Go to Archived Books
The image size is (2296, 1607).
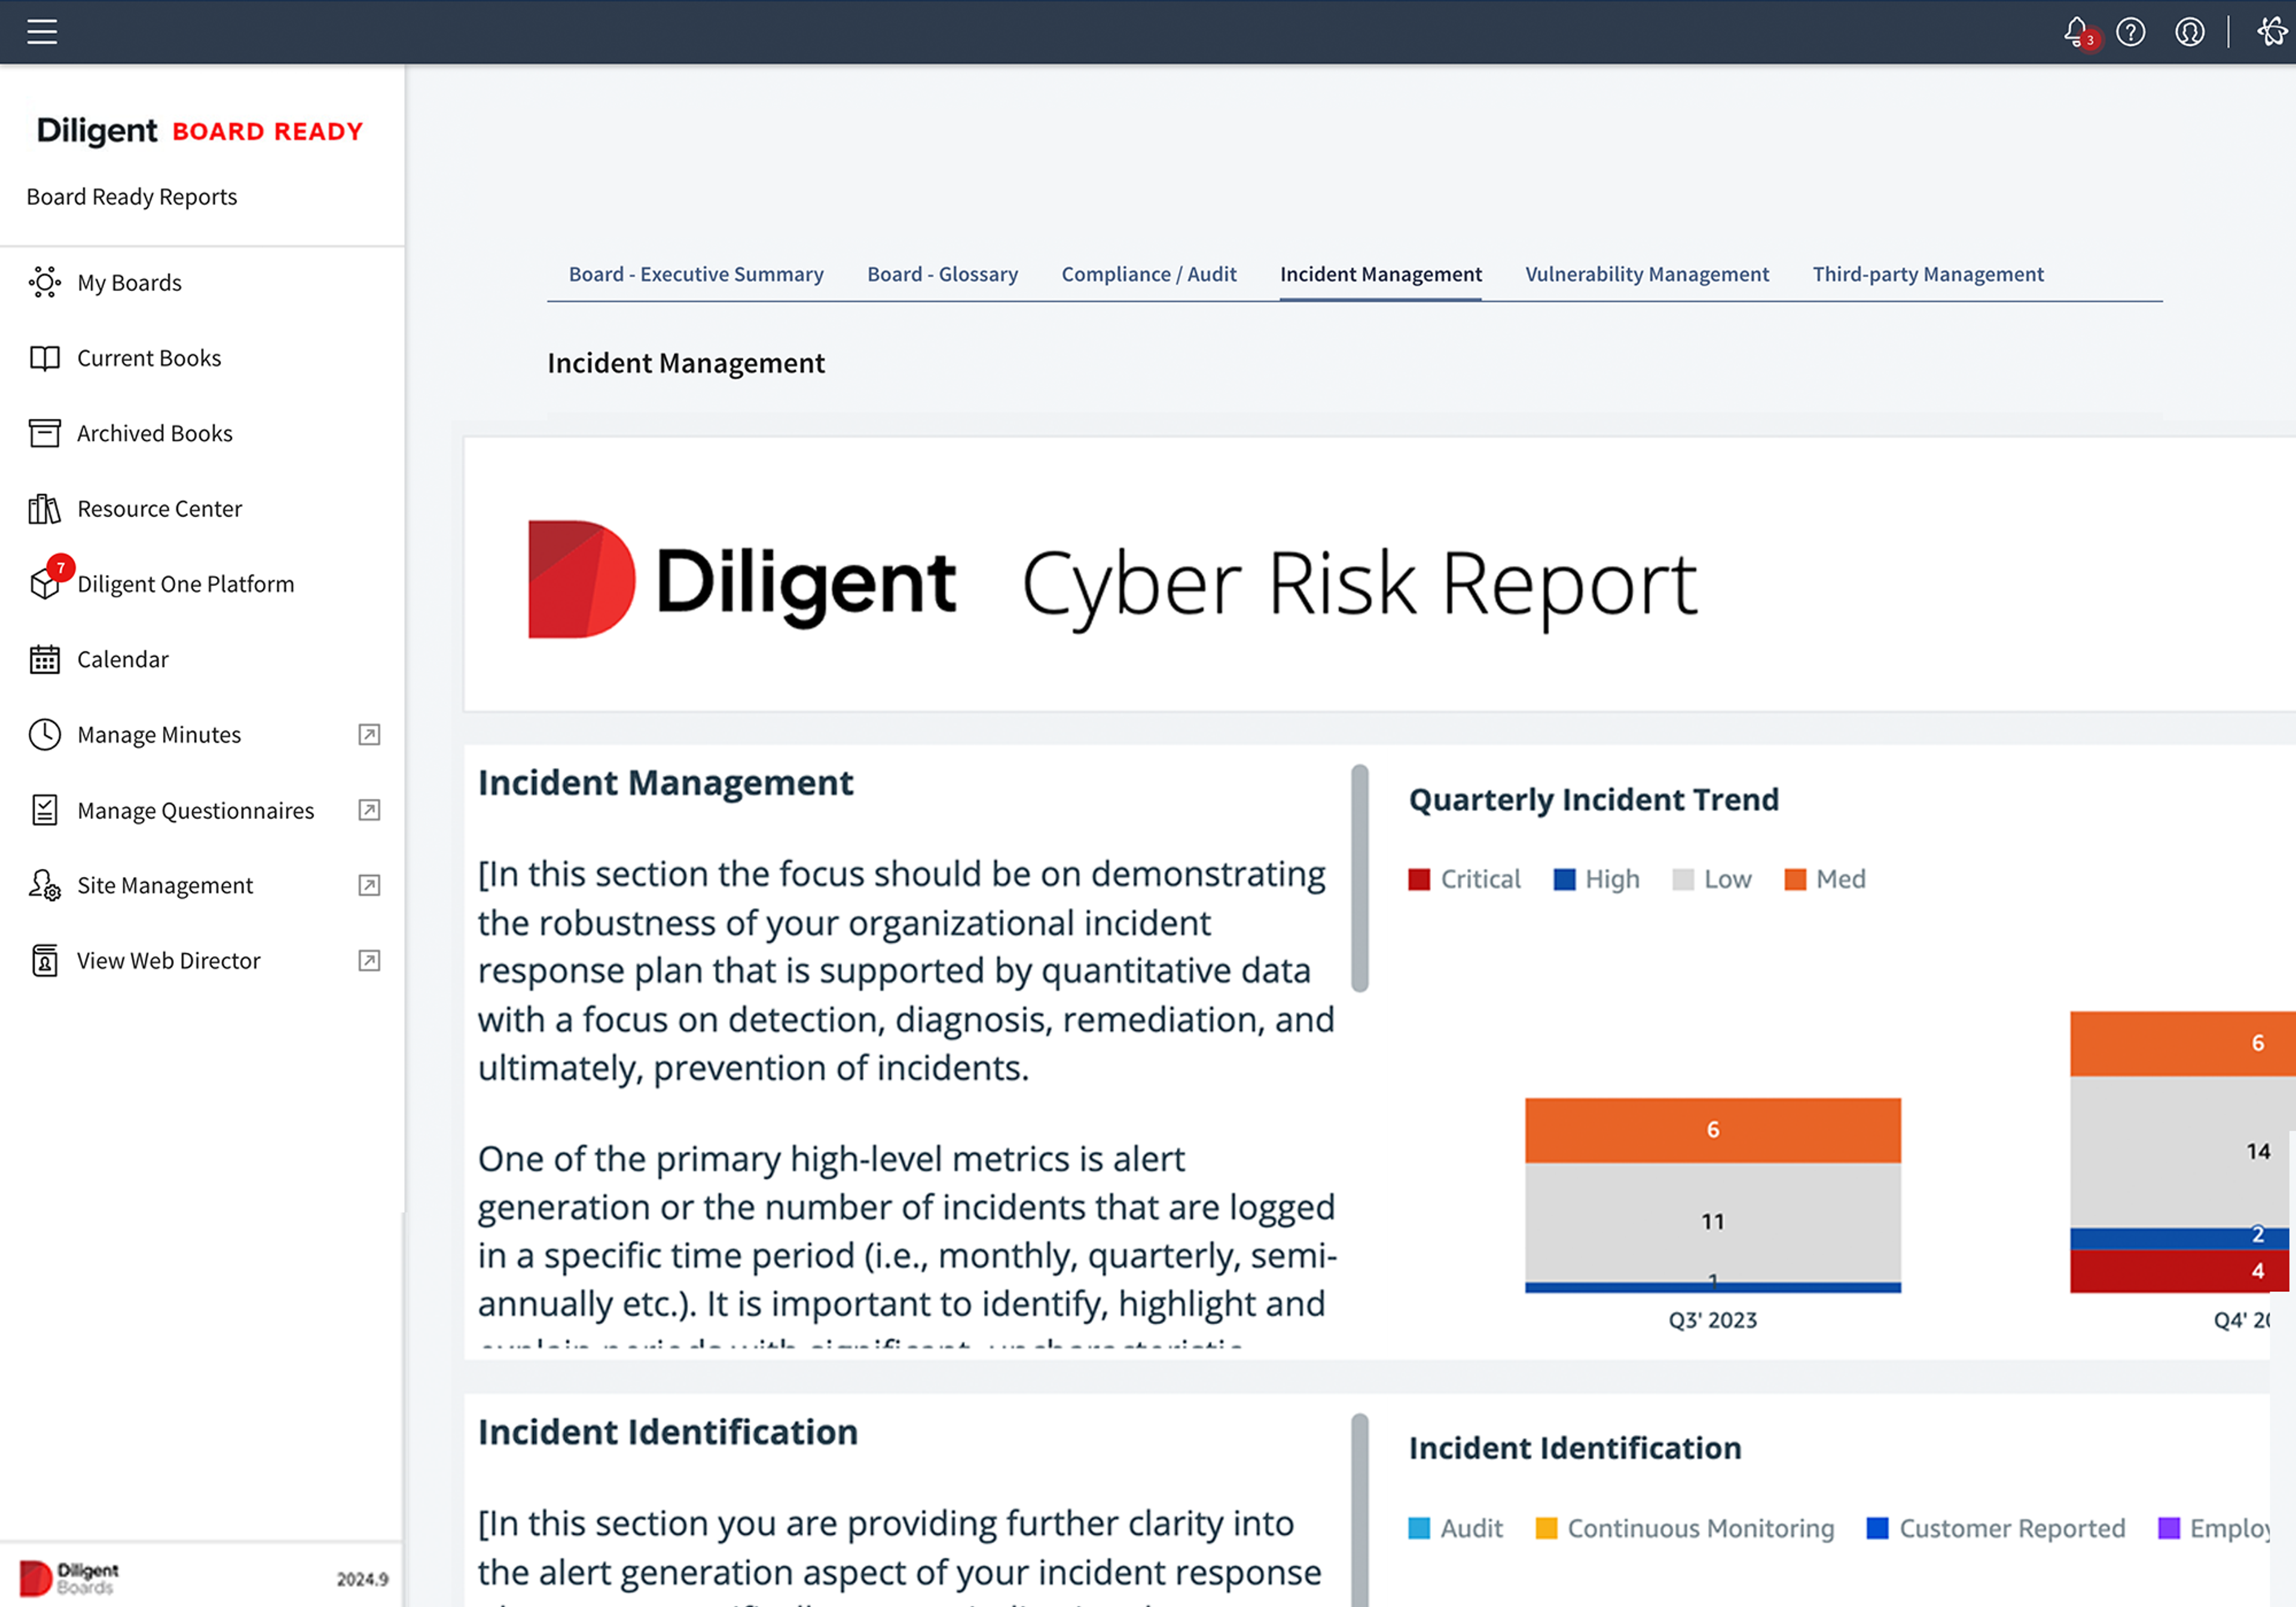coord(155,433)
